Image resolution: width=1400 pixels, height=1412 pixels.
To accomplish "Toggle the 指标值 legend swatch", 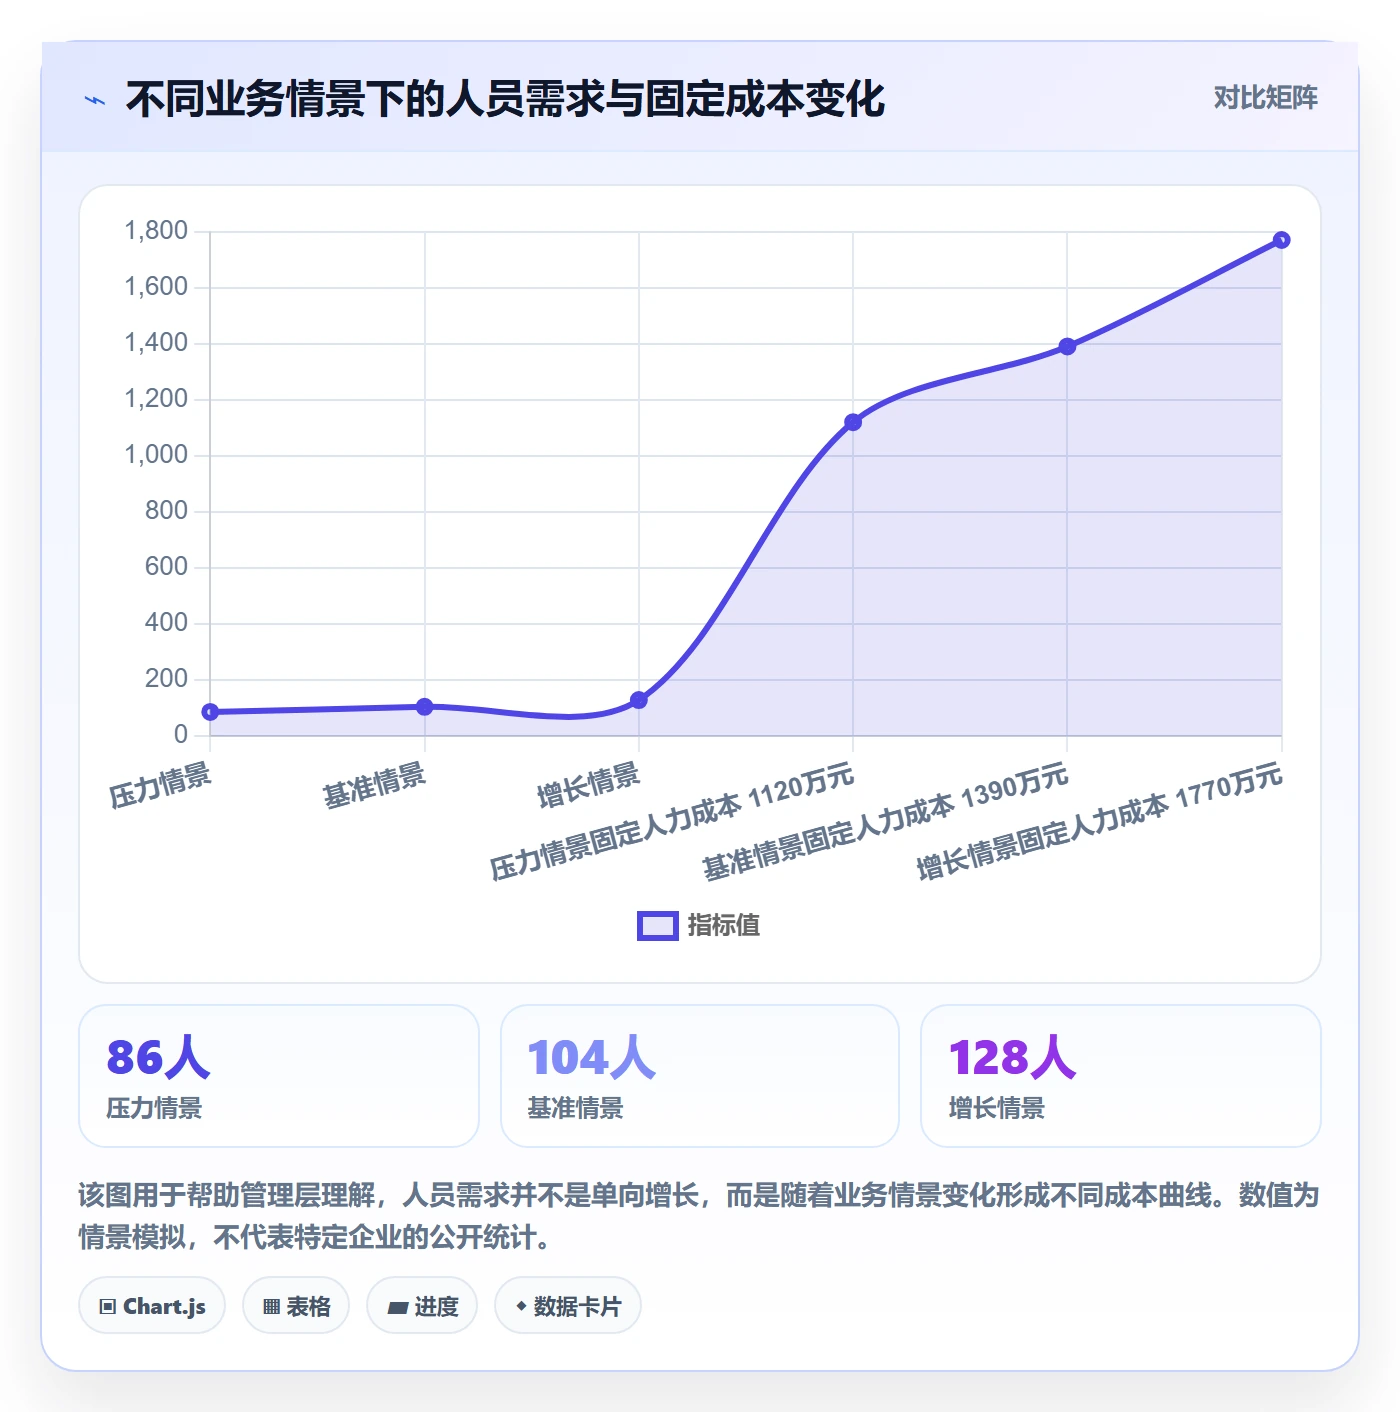I will point(658,926).
